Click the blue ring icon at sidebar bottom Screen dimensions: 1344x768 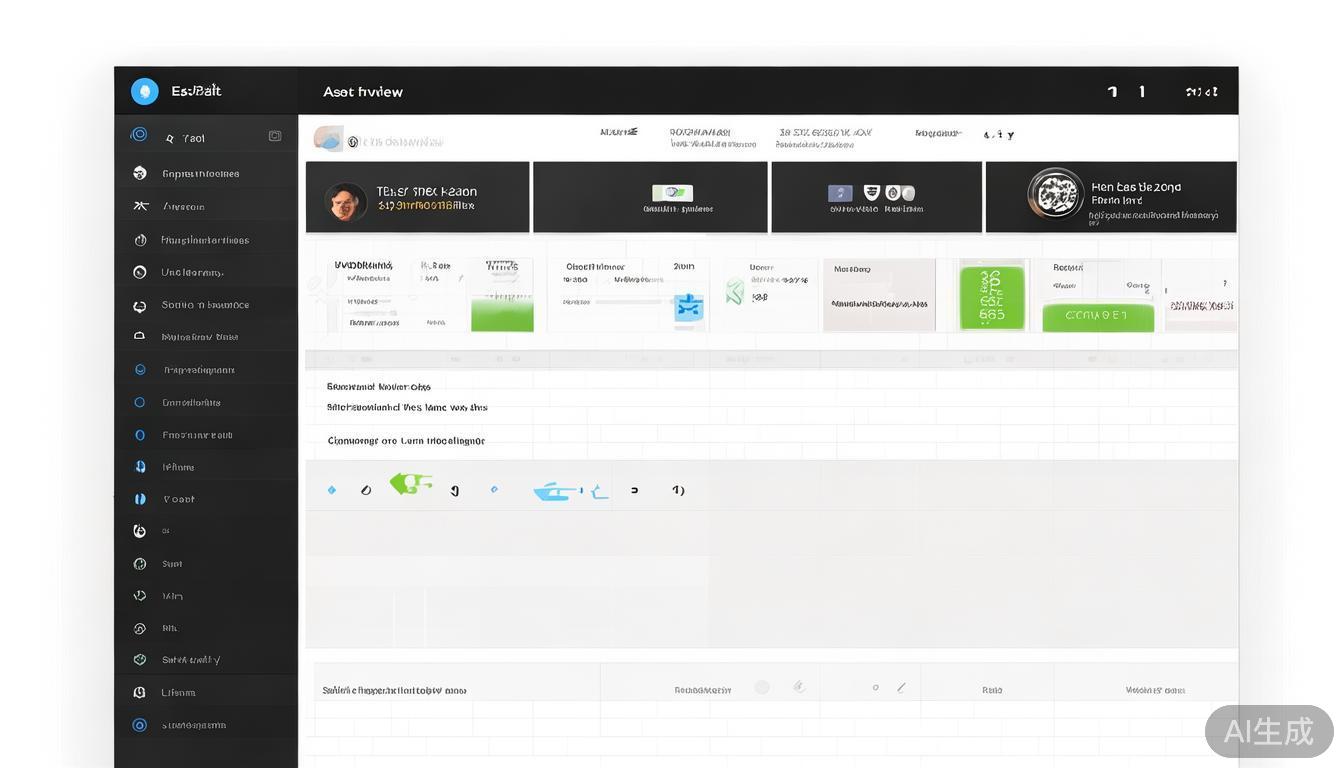click(140, 725)
